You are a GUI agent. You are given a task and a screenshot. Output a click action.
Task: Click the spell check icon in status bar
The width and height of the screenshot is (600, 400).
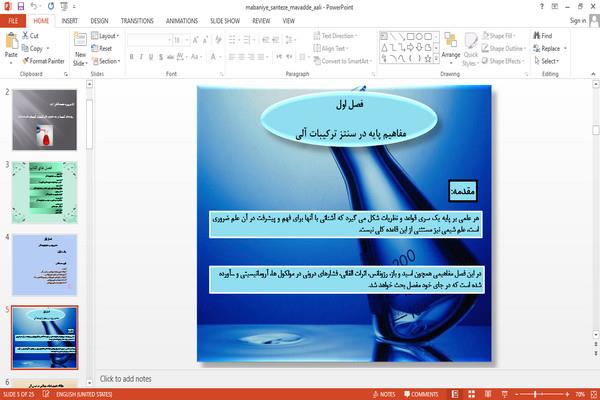click(x=46, y=394)
